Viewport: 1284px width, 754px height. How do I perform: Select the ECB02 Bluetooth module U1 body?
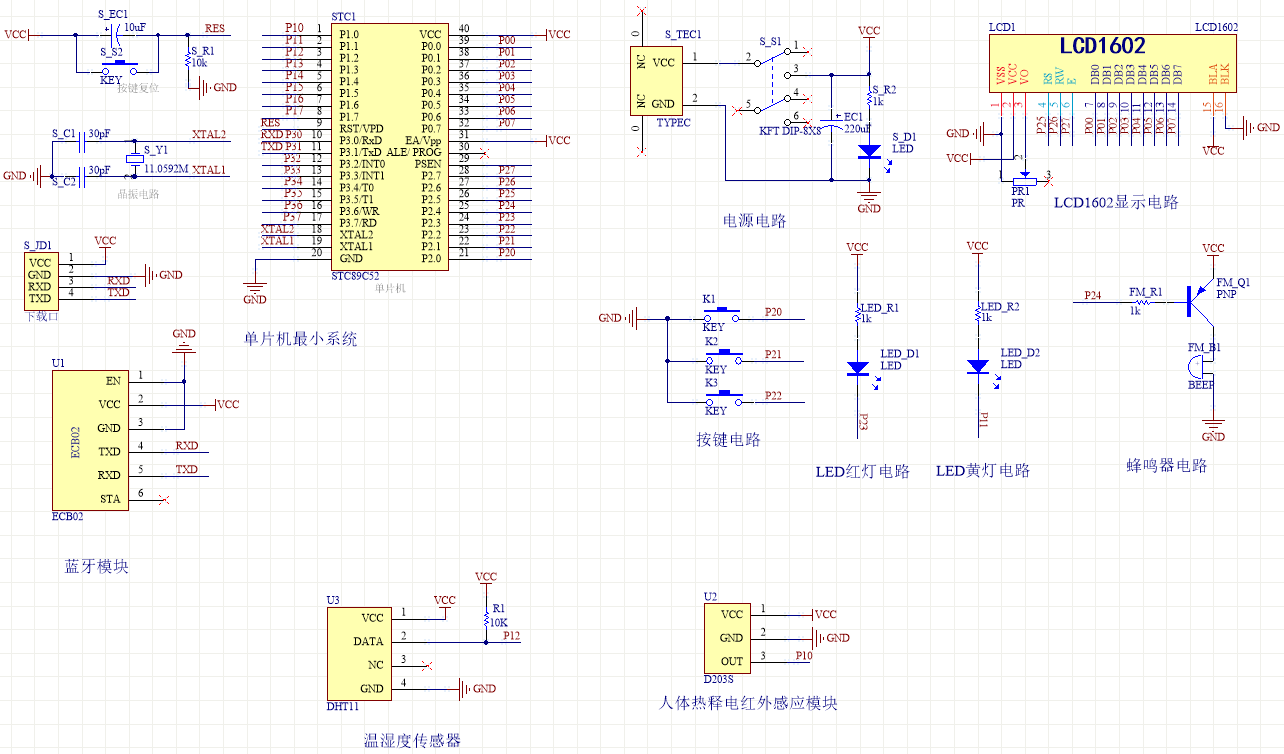coord(90,439)
